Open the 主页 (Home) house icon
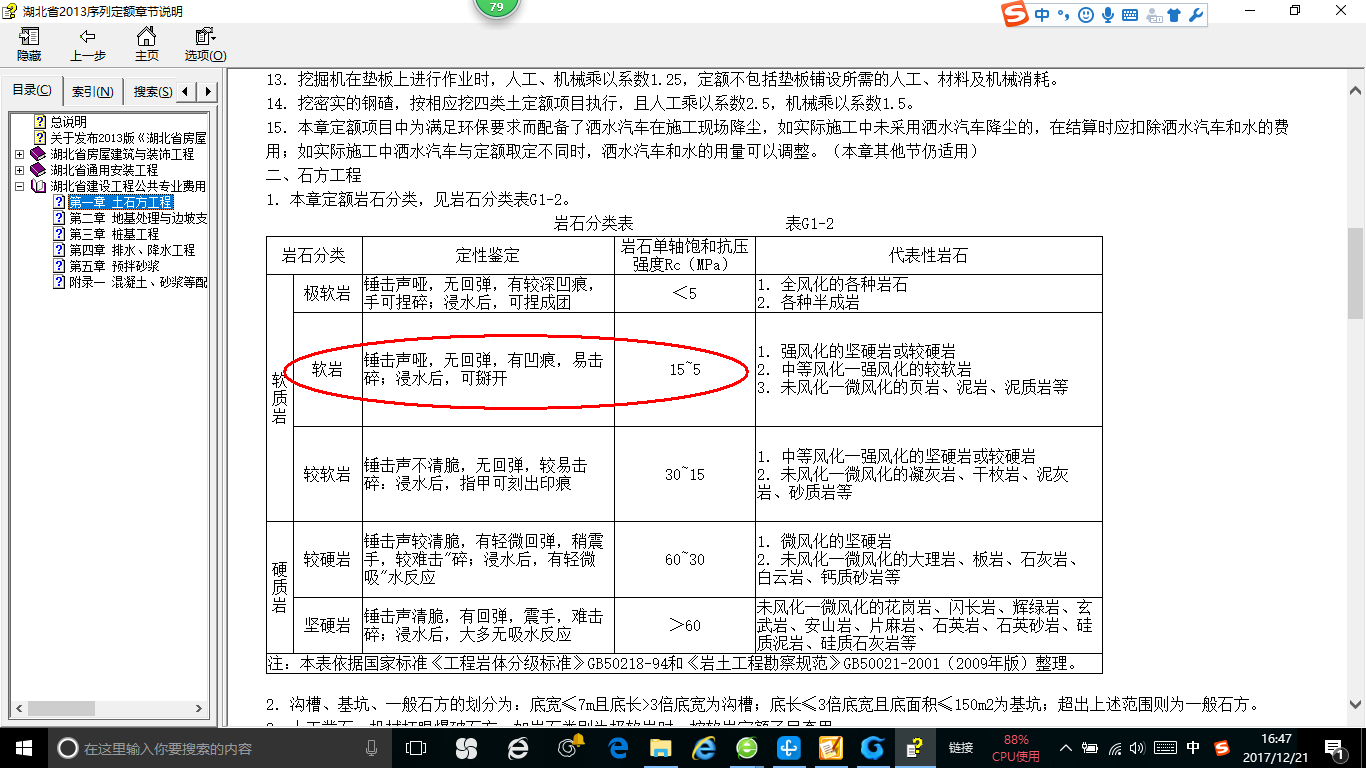The width and height of the screenshot is (1366, 768). click(x=147, y=44)
